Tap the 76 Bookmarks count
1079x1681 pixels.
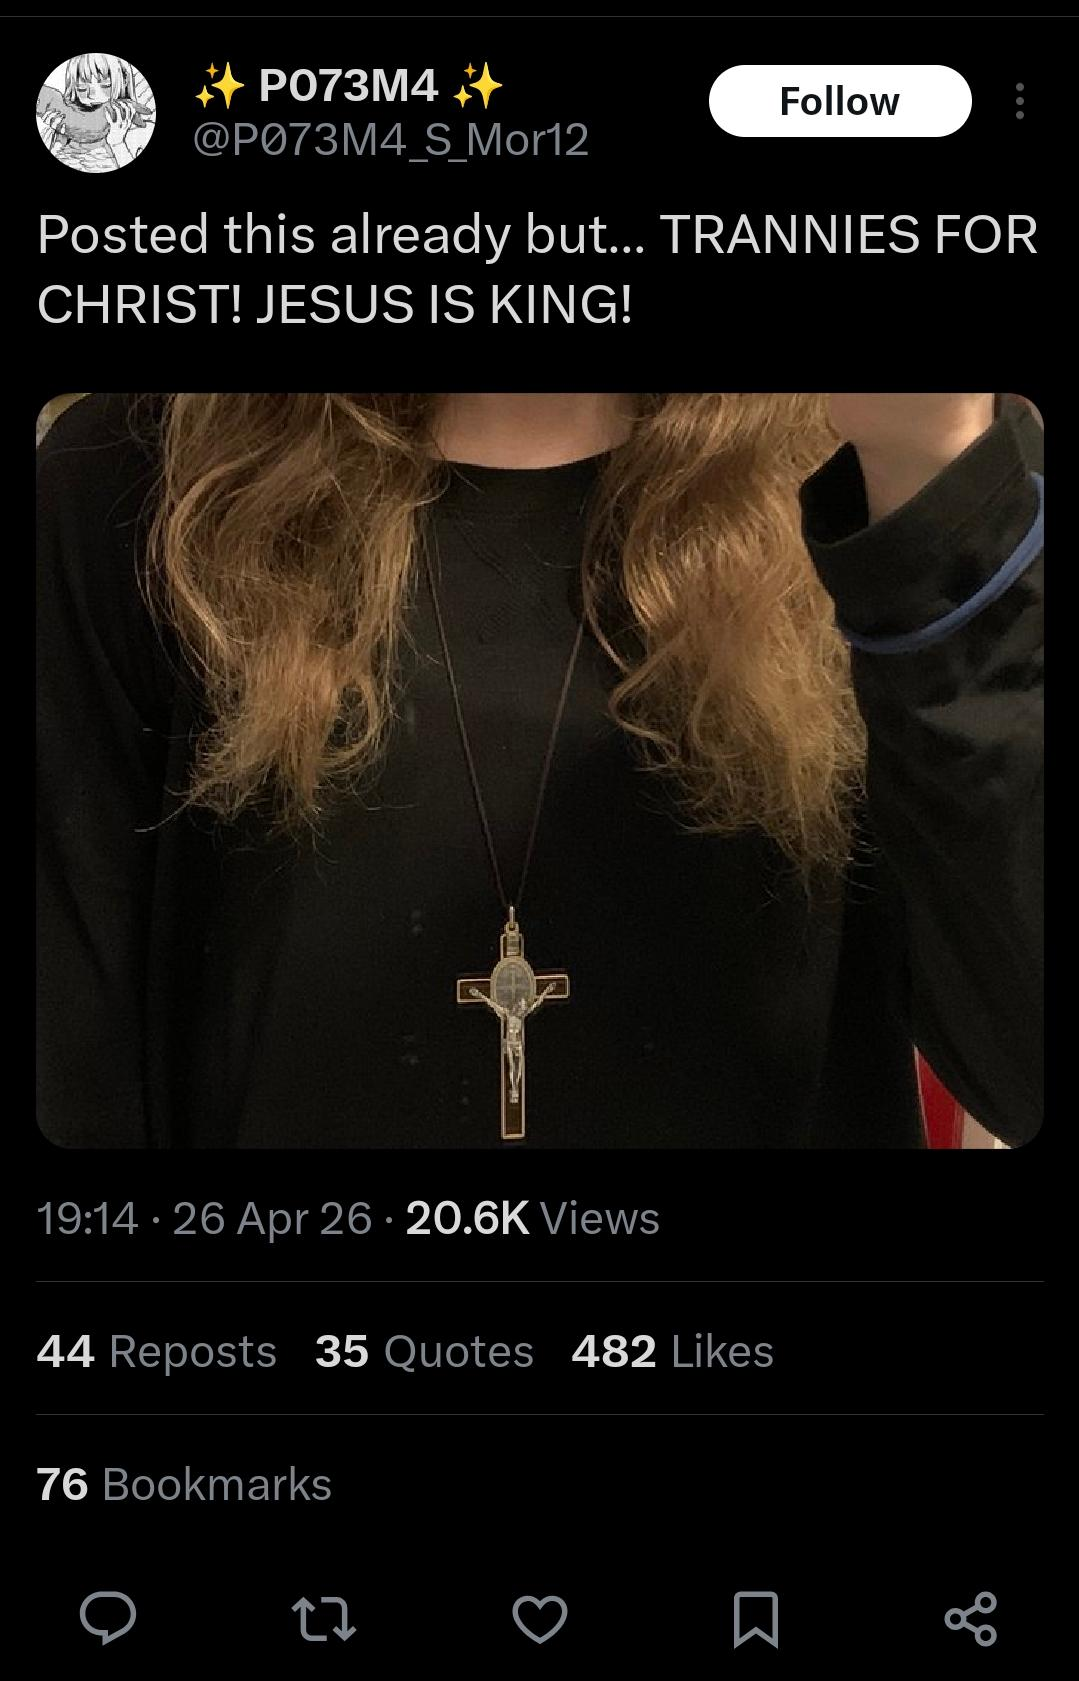point(184,1484)
